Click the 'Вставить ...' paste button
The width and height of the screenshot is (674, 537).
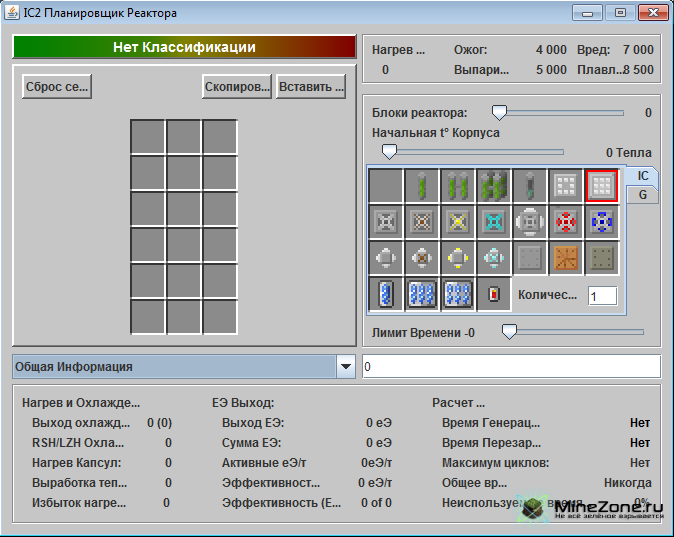311,86
